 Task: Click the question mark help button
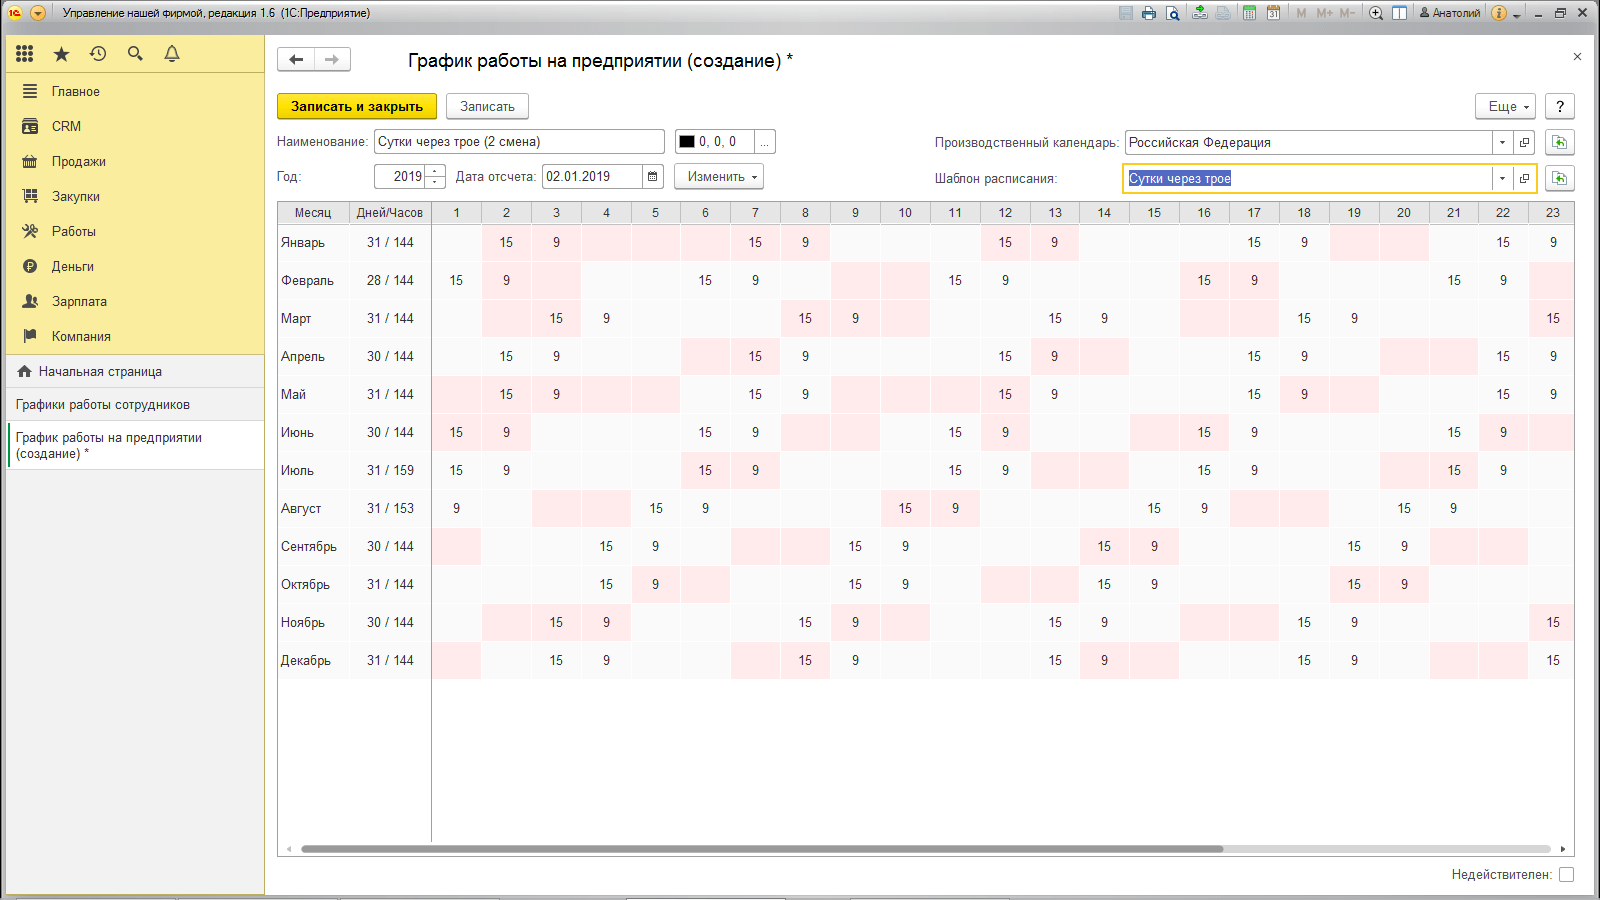pos(1560,106)
